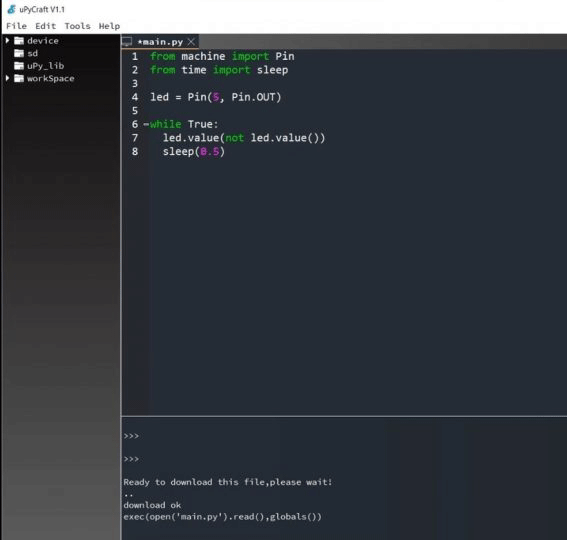Select the uPy_lib item in file tree
The height and width of the screenshot is (540, 567).
point(46,65)
